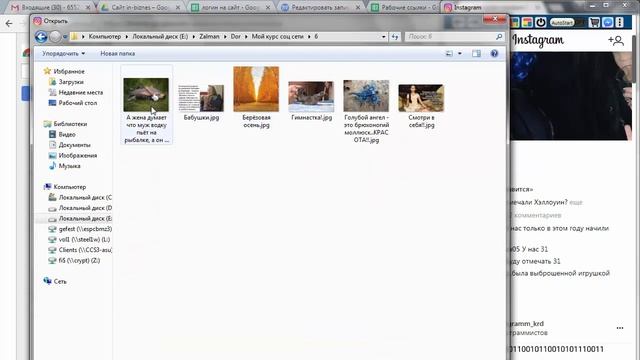This screenshot has width=640, height=360.
Task: Open Clients network drive in sidebar
Action: coord(80,250)
